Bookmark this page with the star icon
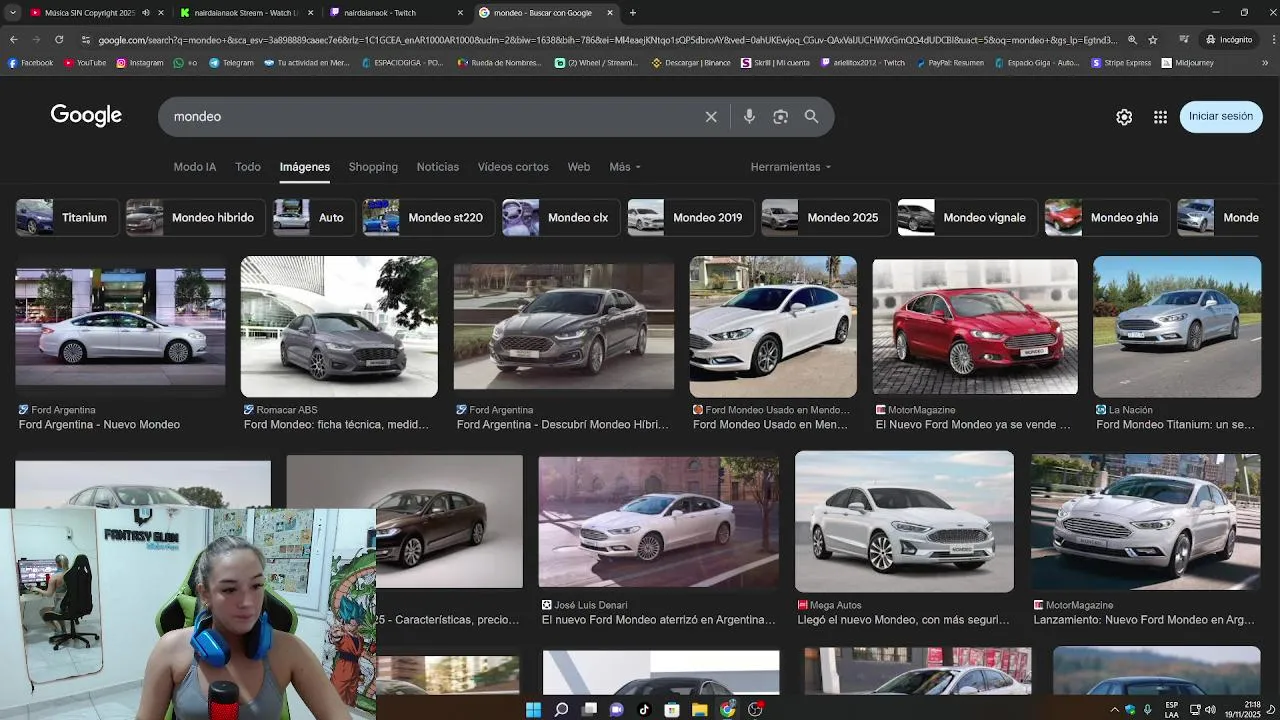The height and width of the screenshot is (720, 1280). (1153, 40)
